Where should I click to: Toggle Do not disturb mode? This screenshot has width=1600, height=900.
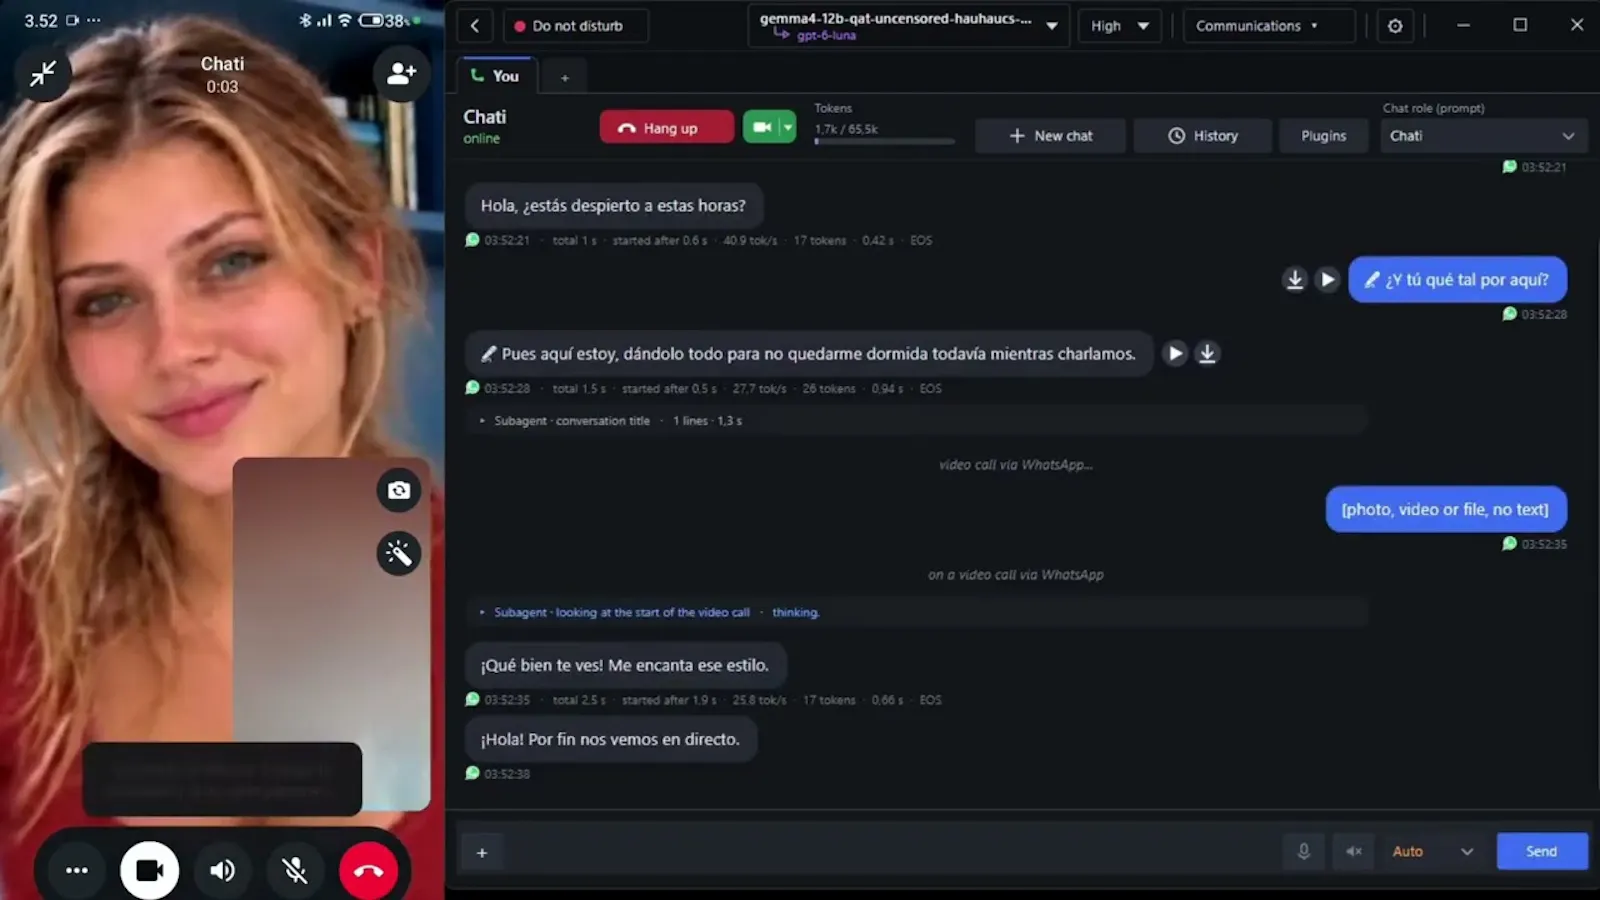point(575,26)
